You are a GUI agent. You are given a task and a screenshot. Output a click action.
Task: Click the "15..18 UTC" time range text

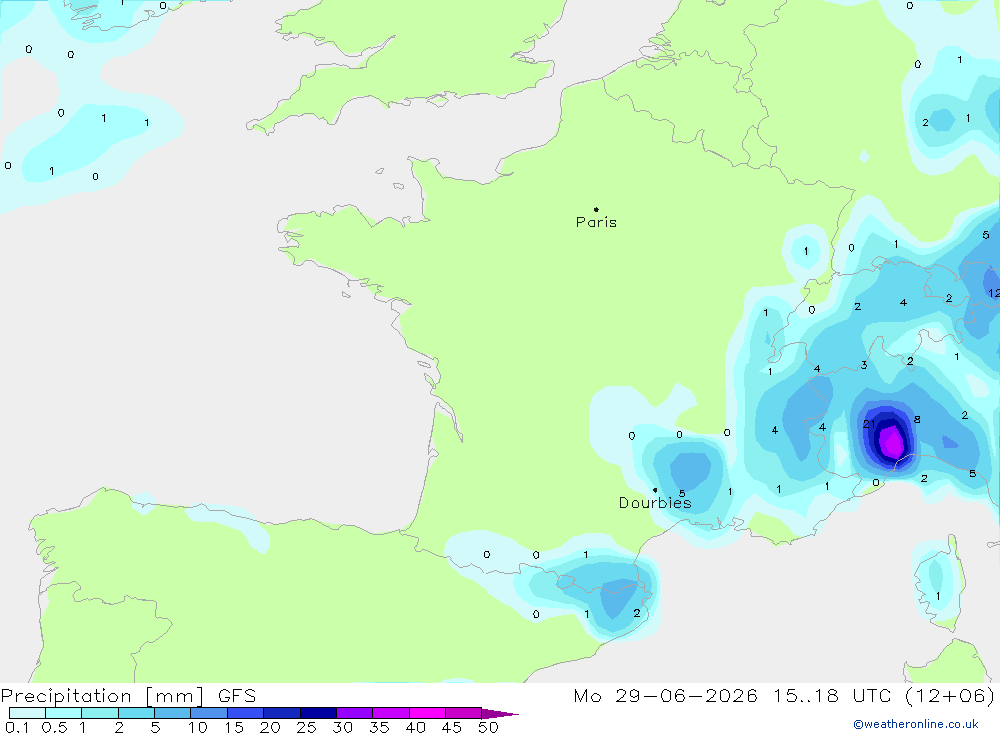point(832,695)
